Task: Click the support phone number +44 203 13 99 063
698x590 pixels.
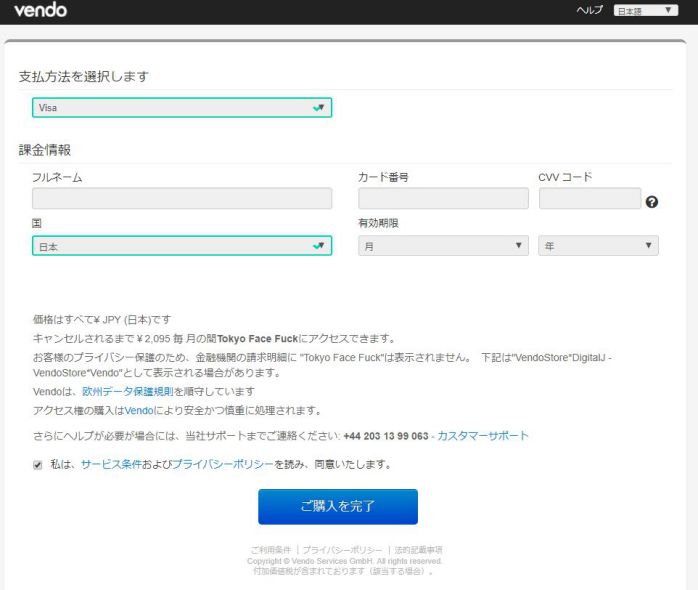Action: pyautogui.click(x=386, y=436)
